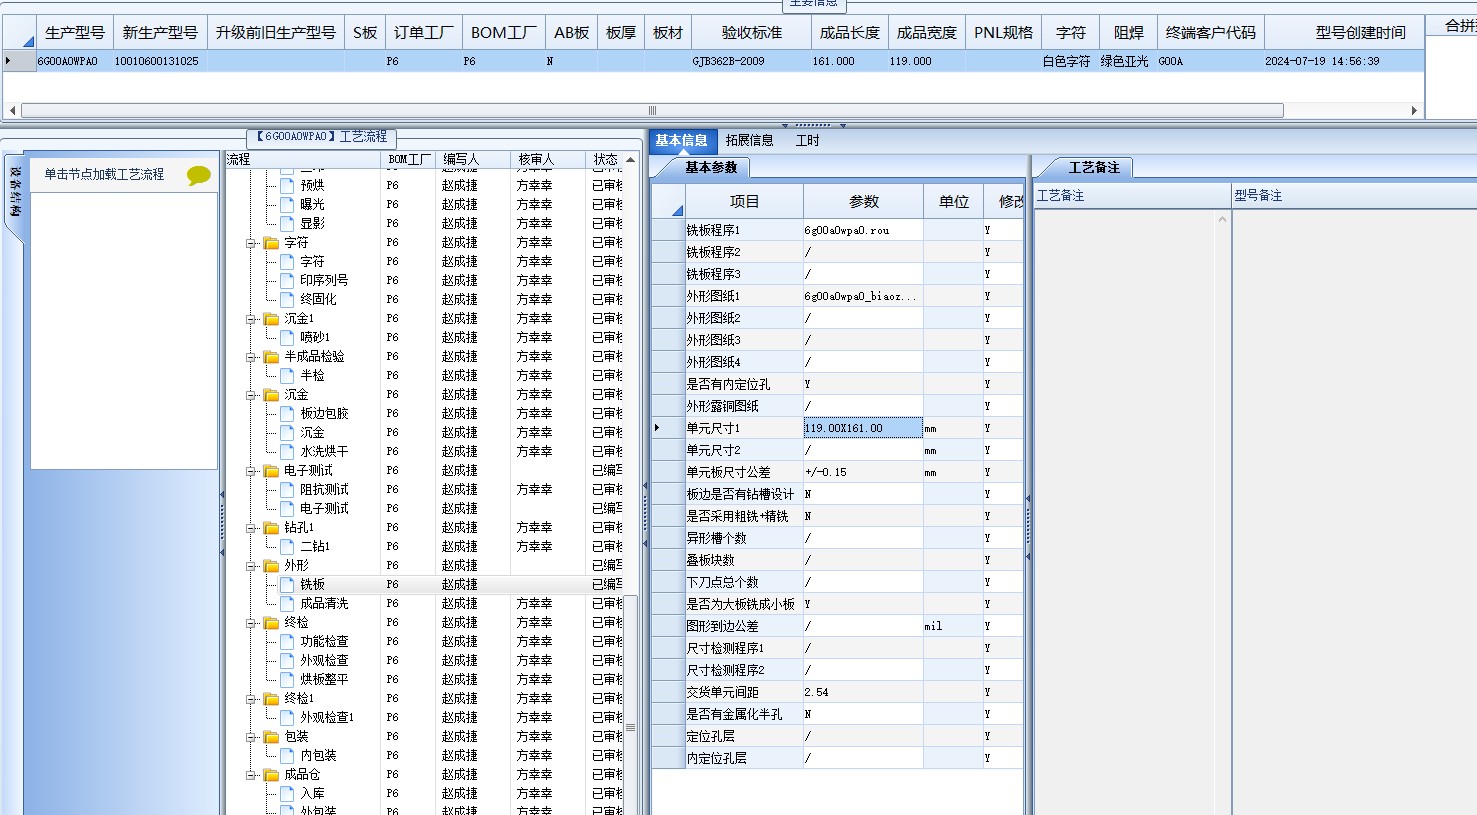Collapse the 终检 folder with 功能检查

(251, 623)
